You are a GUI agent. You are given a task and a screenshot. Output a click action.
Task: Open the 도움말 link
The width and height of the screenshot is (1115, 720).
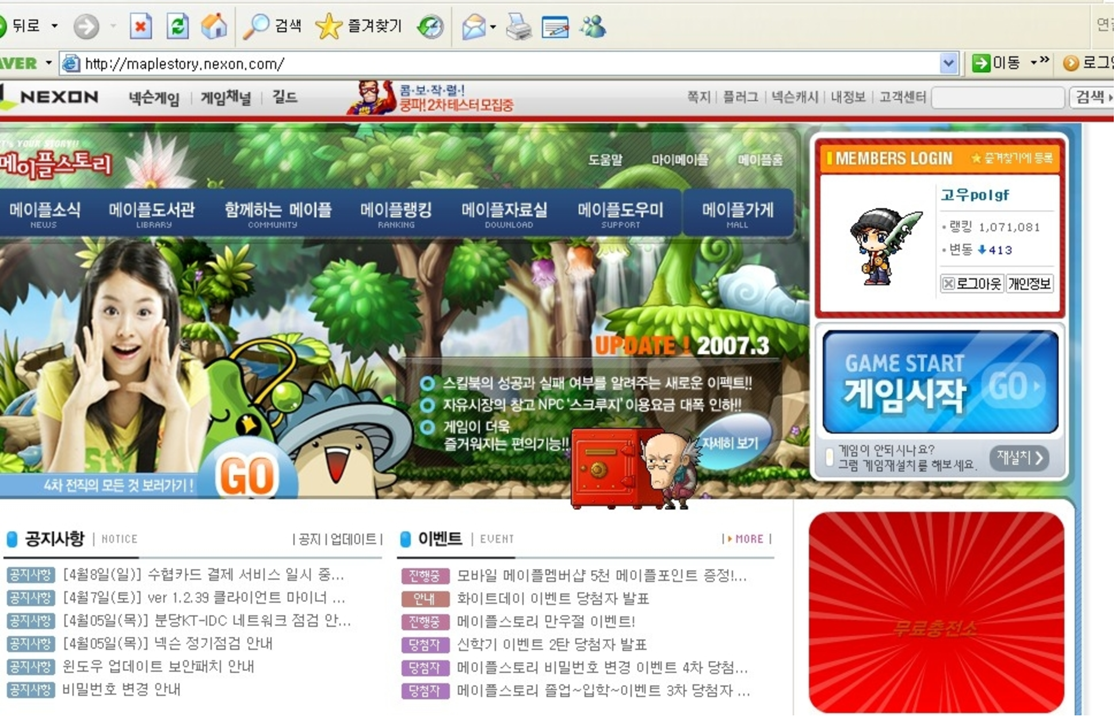pyautogui.click(x=605, y=160)
